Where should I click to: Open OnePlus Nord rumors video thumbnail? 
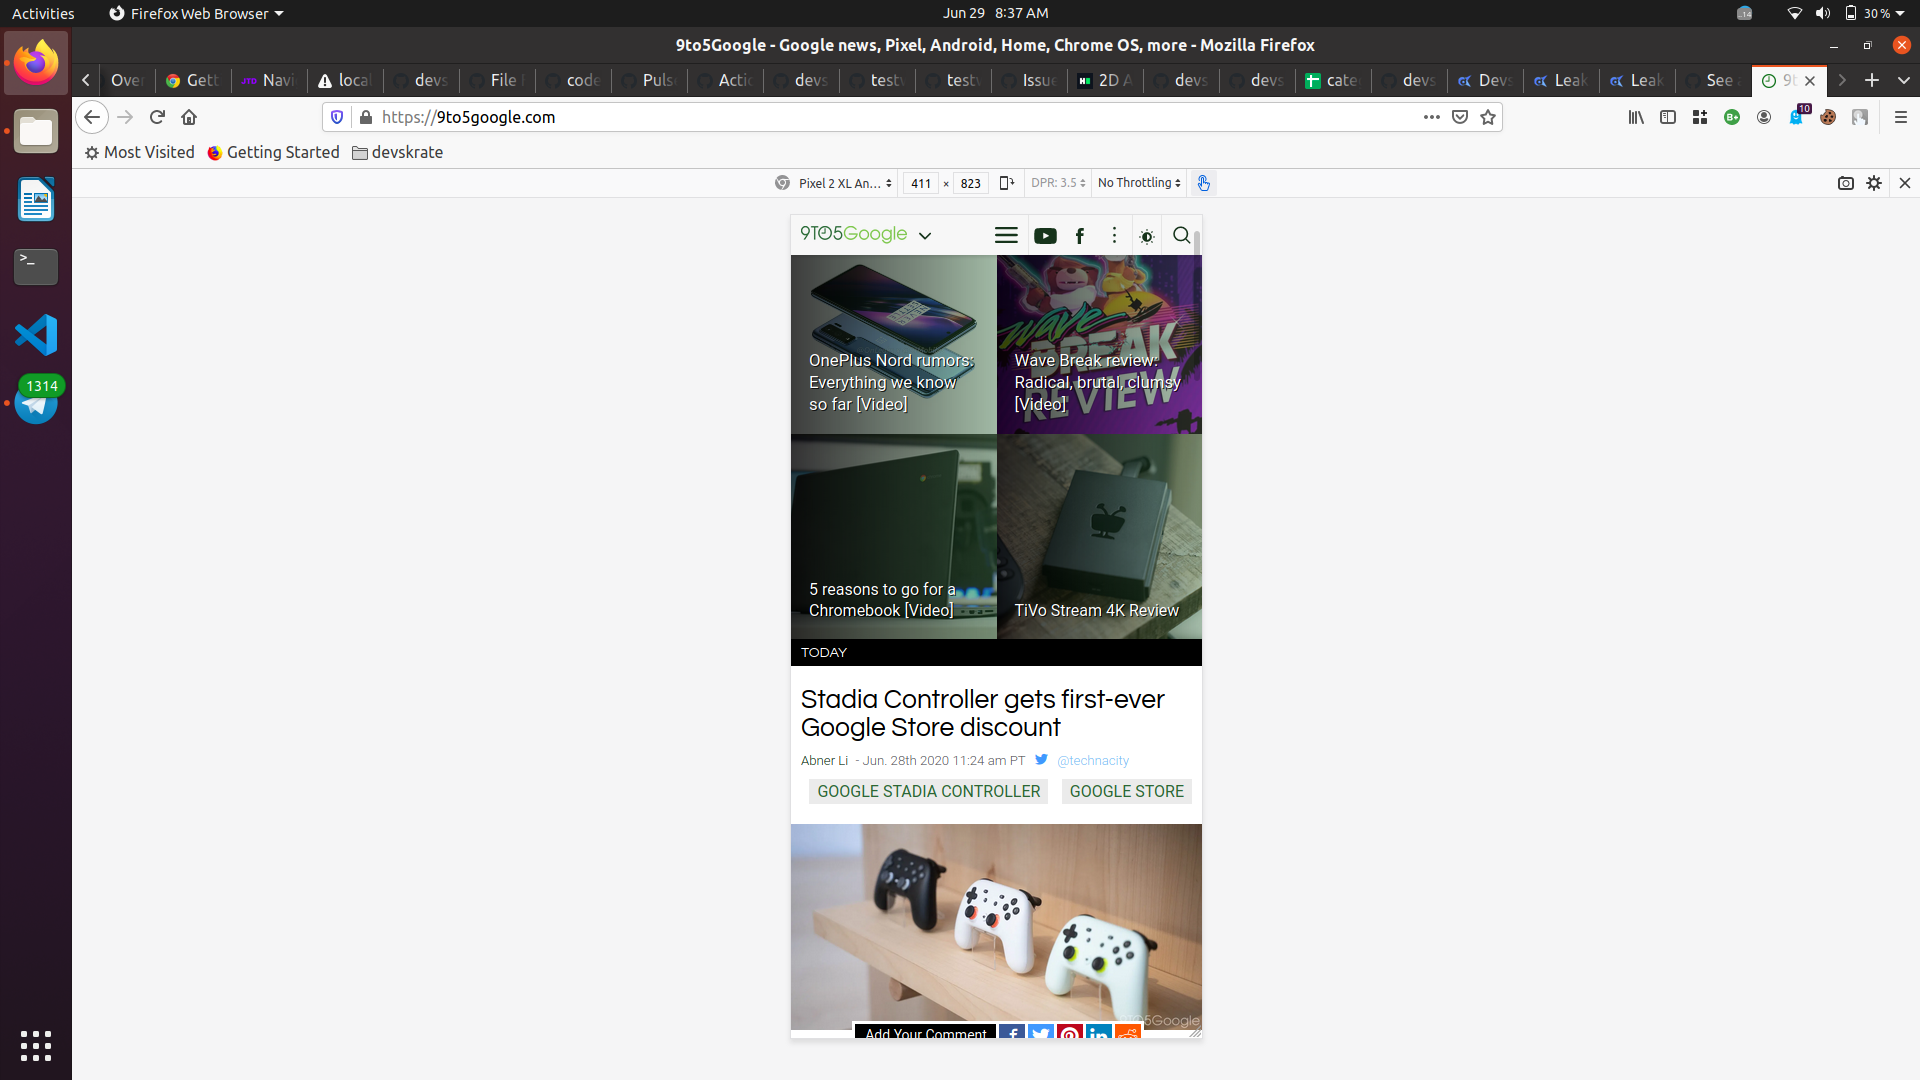pos(893,344)
